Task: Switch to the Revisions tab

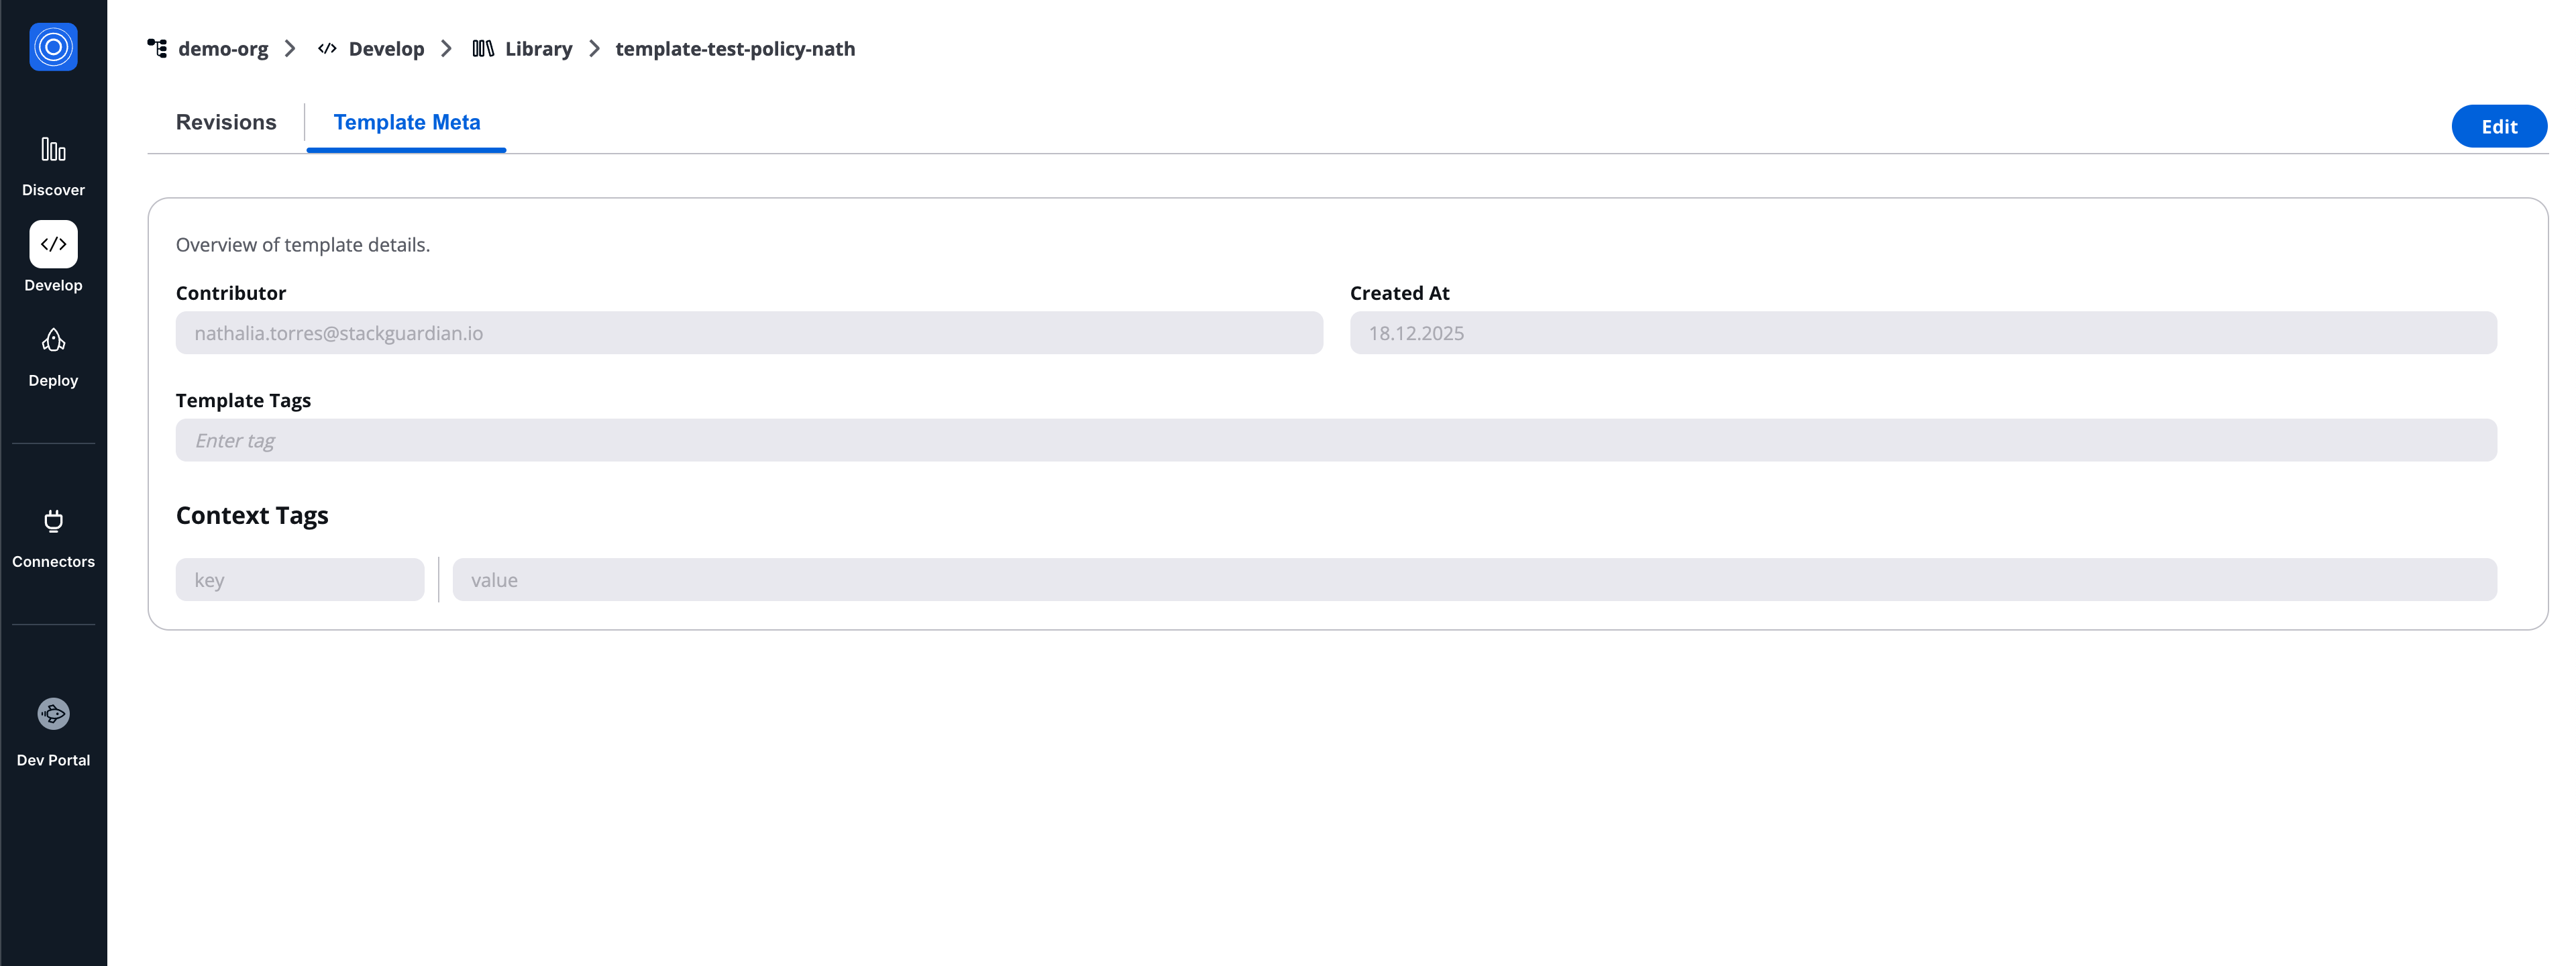Action: point(226,122)
